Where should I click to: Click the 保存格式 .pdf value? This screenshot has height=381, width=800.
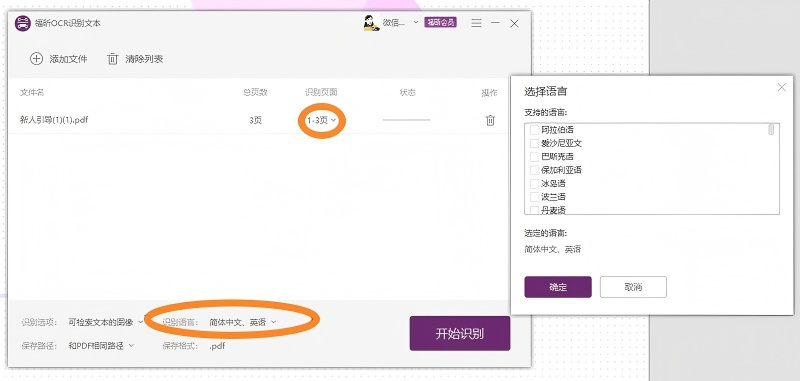(x=217, y=346)
